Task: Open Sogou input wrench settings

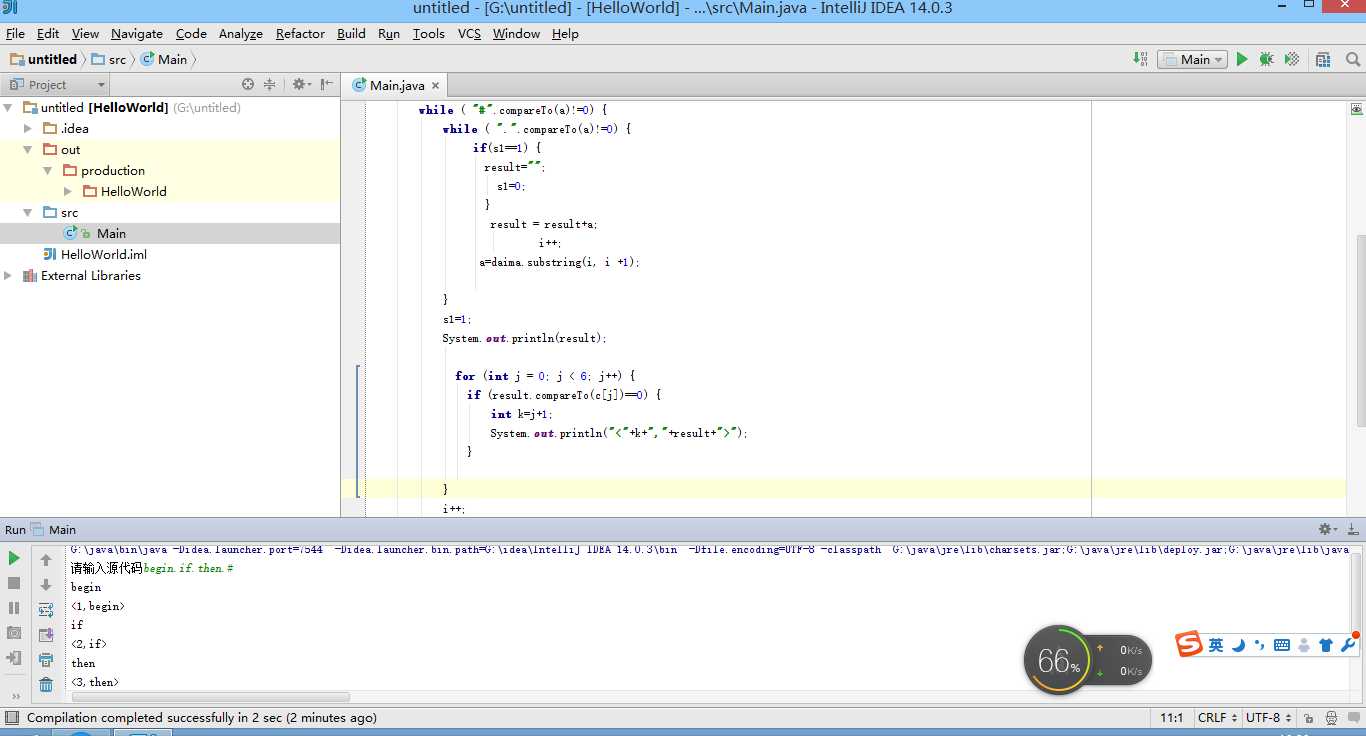Action: (1347, 645)
